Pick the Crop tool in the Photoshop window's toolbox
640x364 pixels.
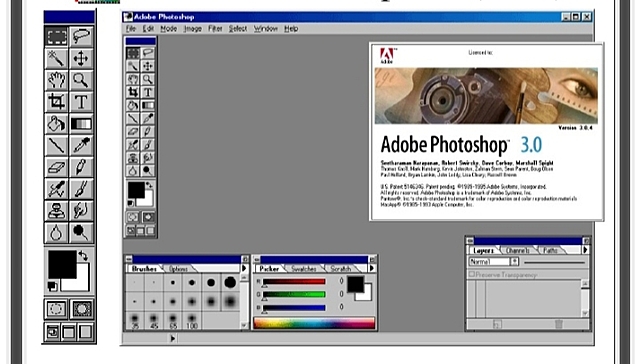tap(133, 92)
